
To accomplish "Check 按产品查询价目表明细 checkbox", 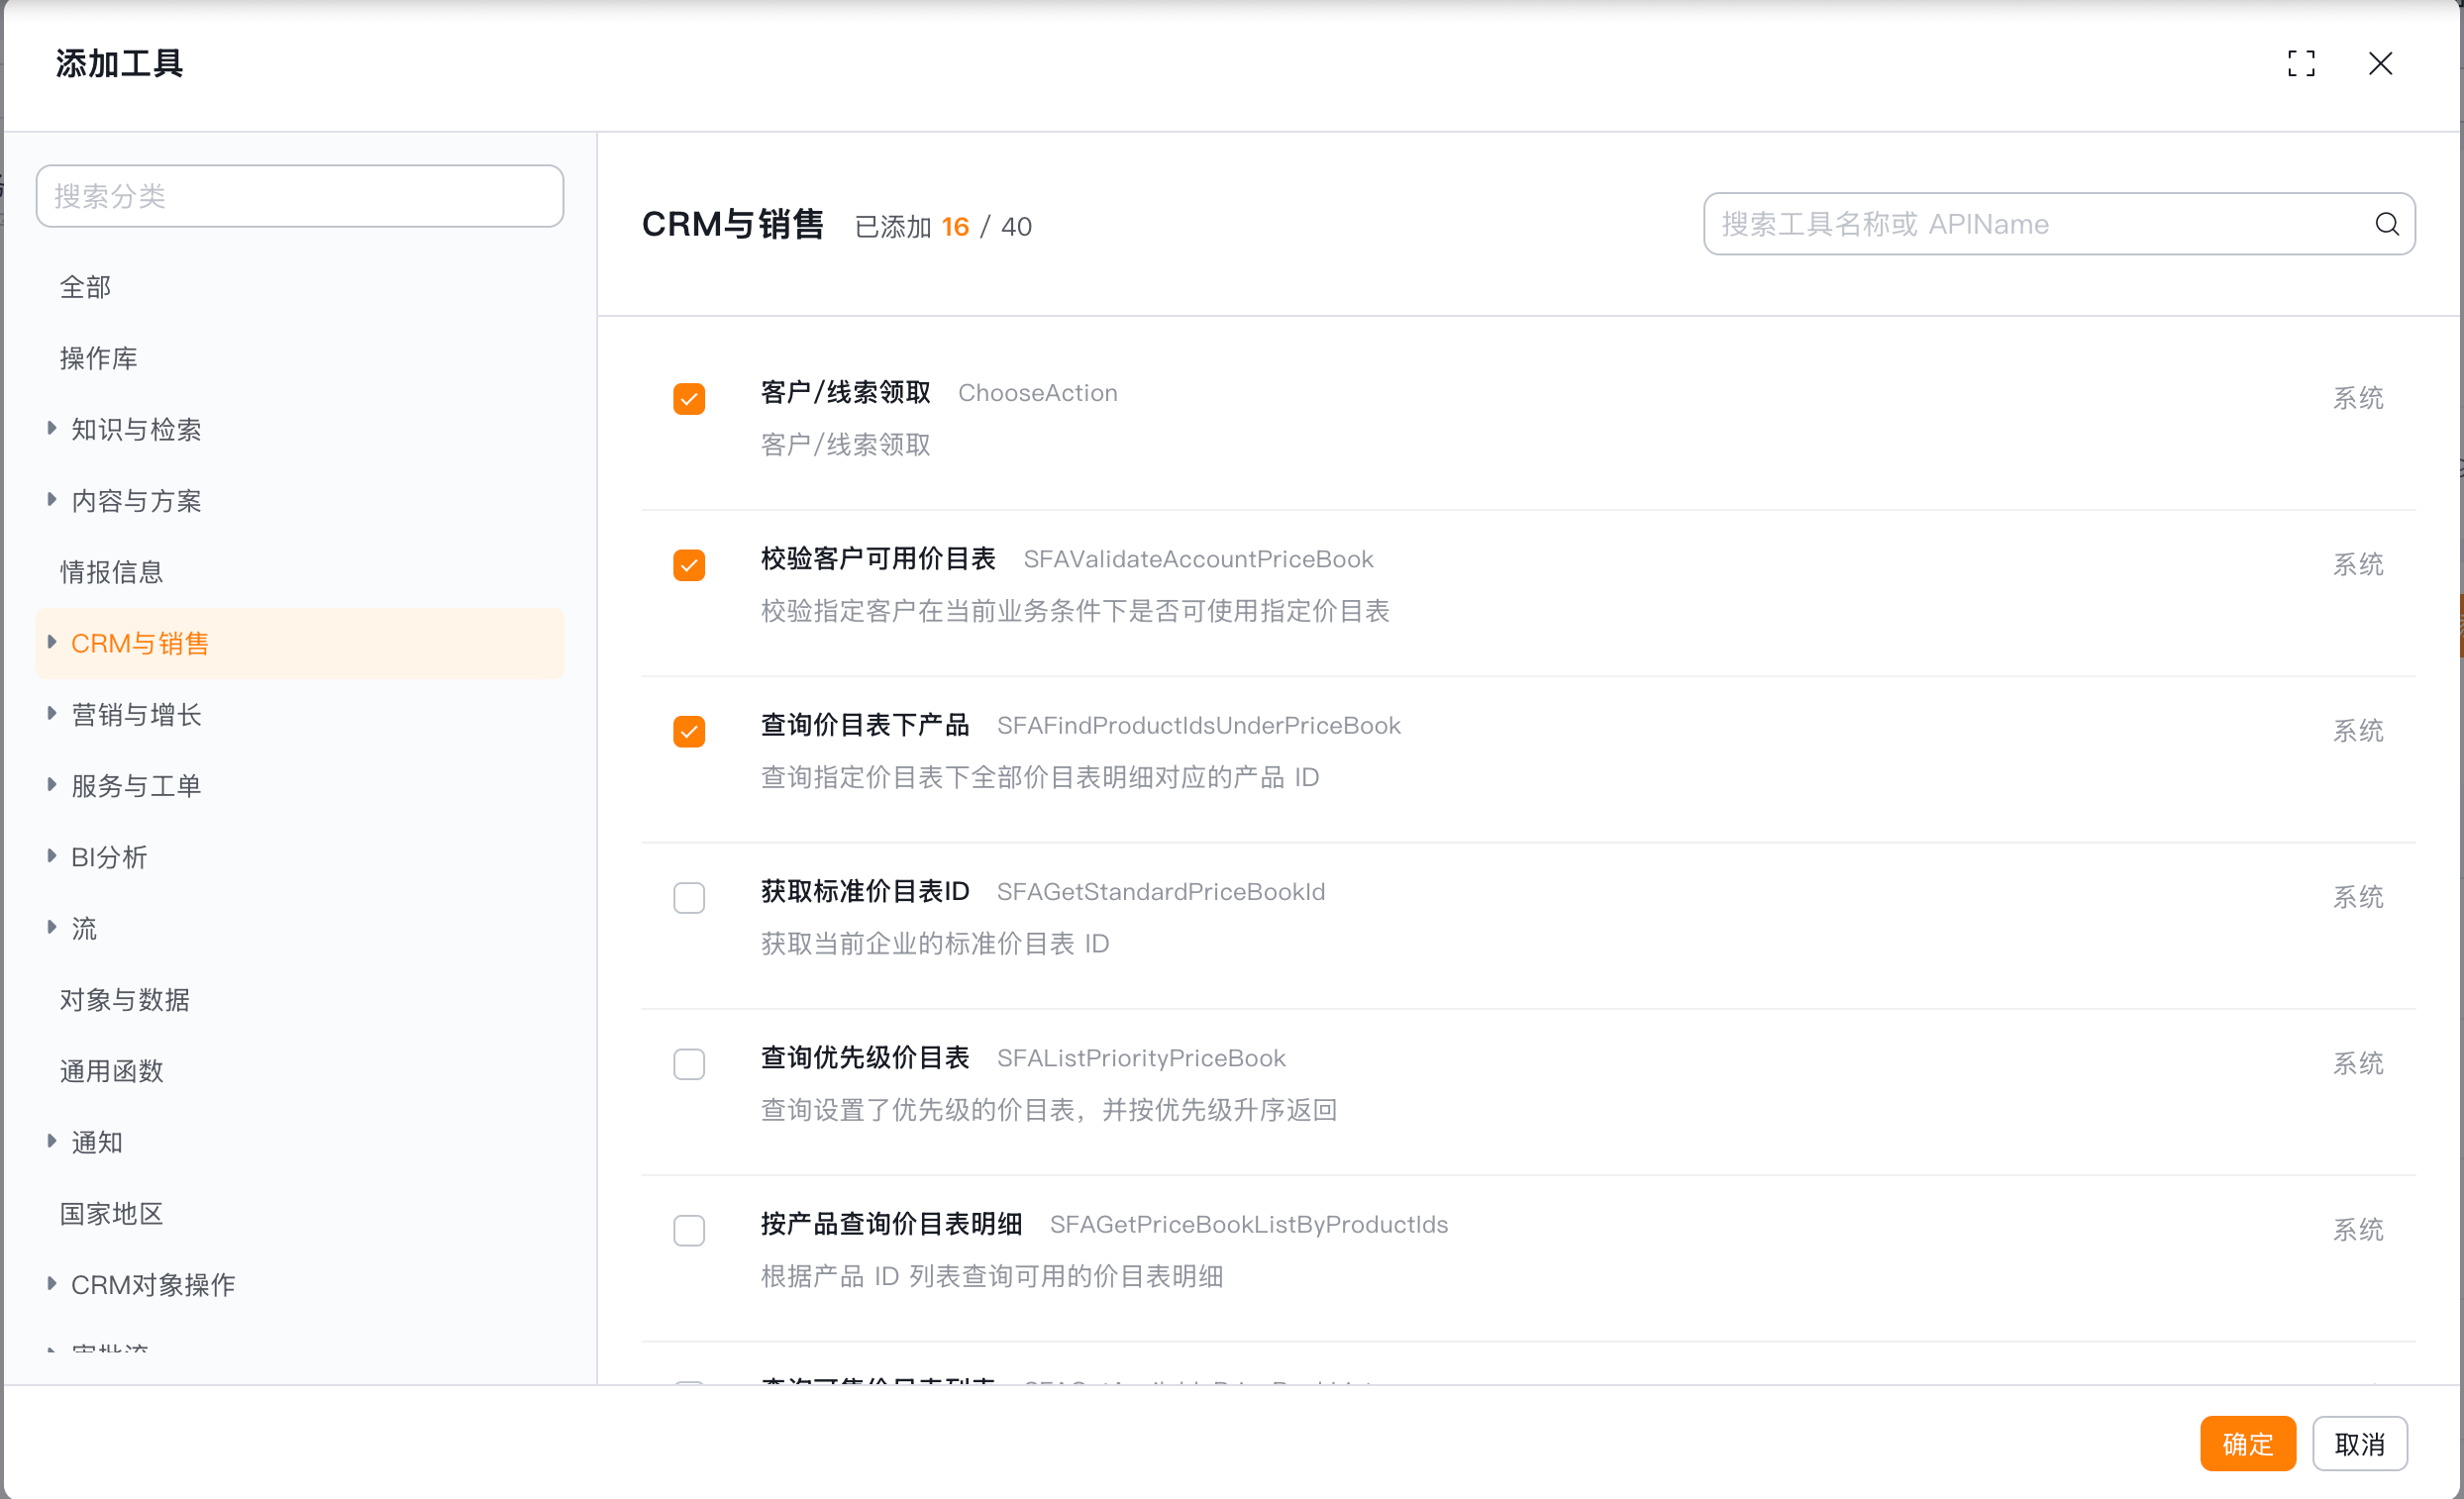I will click(689, 1230).
